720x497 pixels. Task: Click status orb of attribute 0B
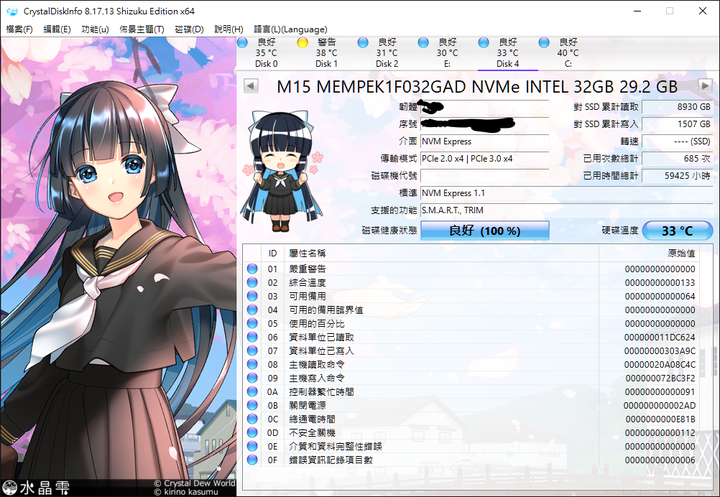coord(252,405)
